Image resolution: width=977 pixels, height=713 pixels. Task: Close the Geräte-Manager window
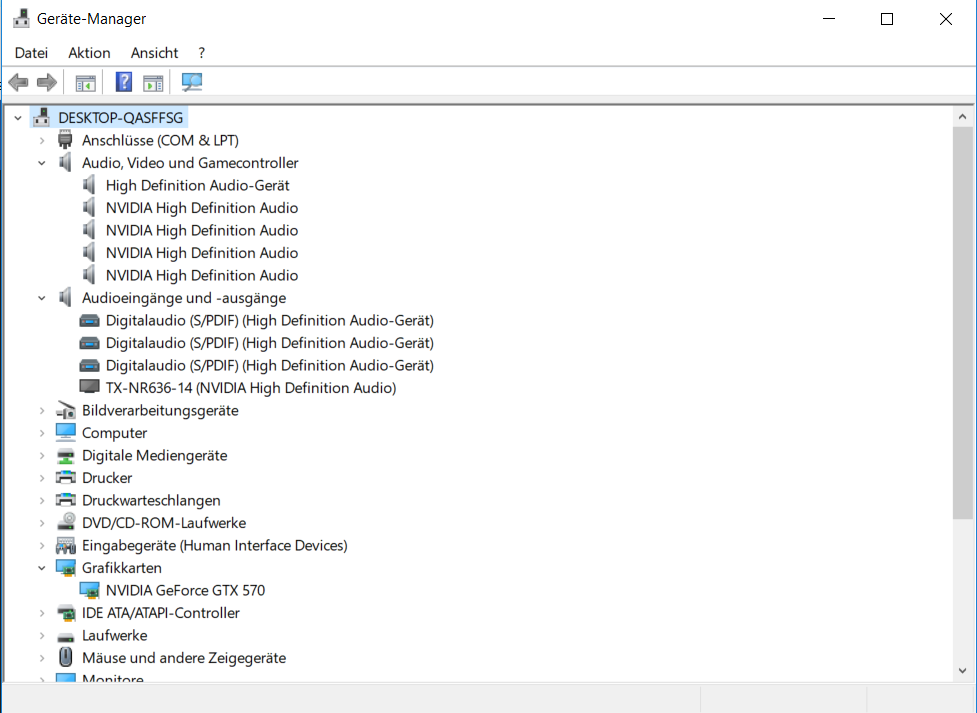pyautogui.click(x=945, y=19)
